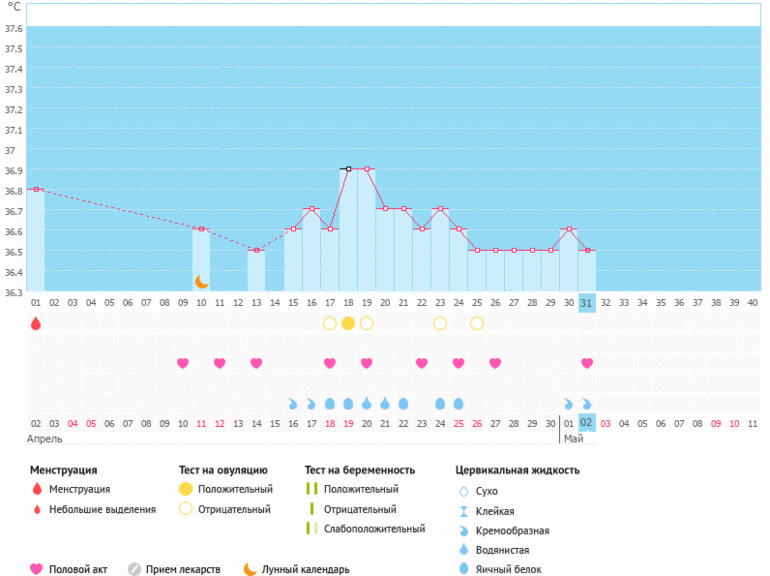Click the Яичный белок legend drop icon
Viewport: 770px width, 576px height.
463,569
